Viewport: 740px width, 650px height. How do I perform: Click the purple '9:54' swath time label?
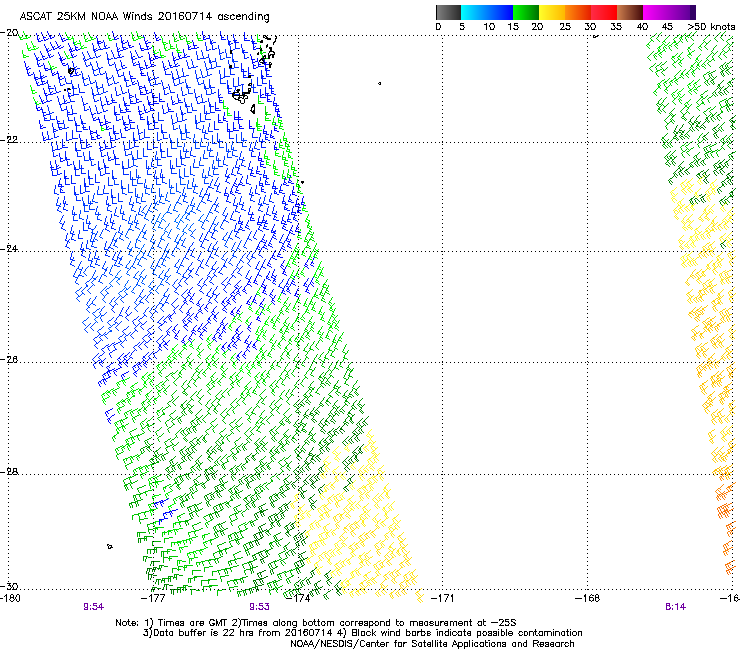[x=93, y=607]
